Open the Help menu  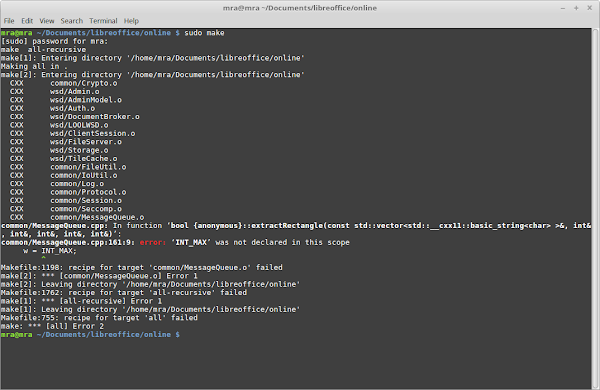pyautogui.click(x=131, y=21)
